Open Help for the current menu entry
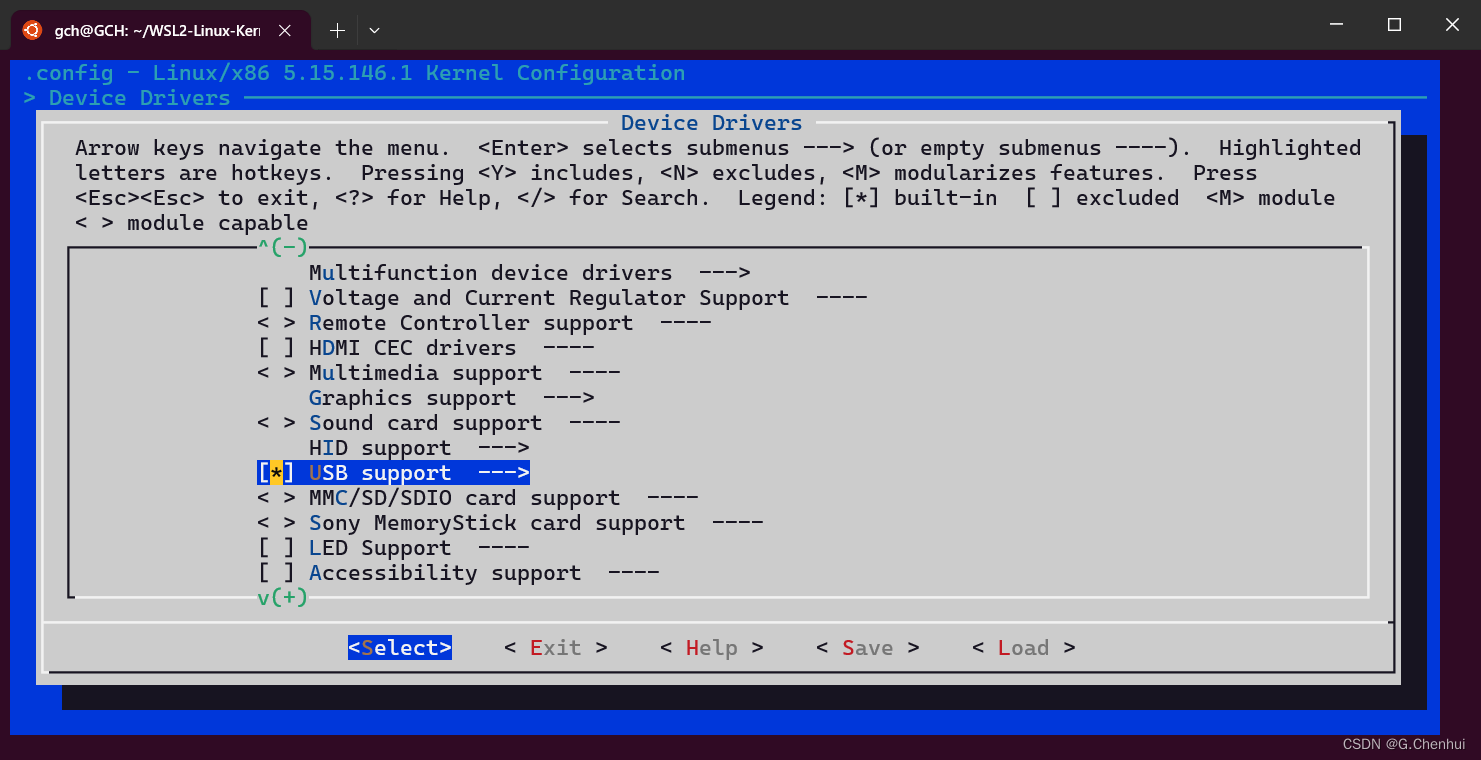This screenshot has width=1481, height=760. 711,647
